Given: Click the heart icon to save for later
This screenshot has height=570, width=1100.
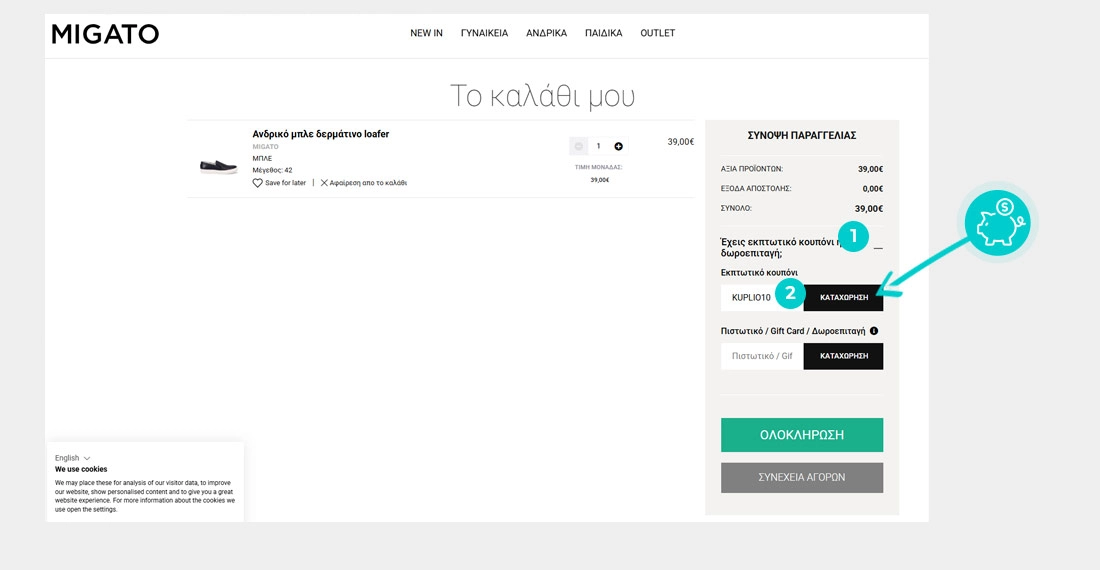Looking at the screenshot, I should tap(257, 183).
